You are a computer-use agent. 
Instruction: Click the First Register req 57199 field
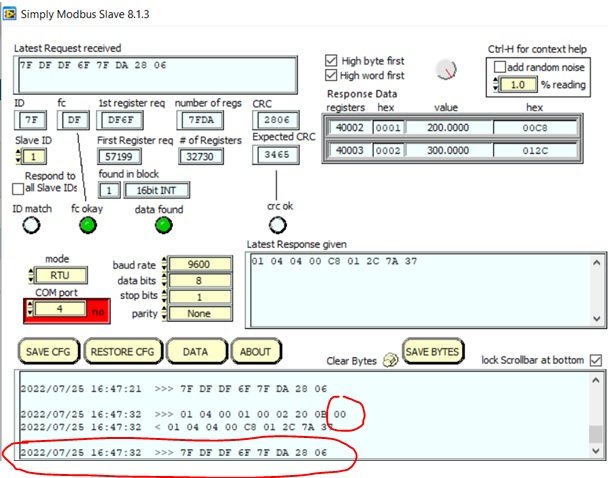pos(119,157)
